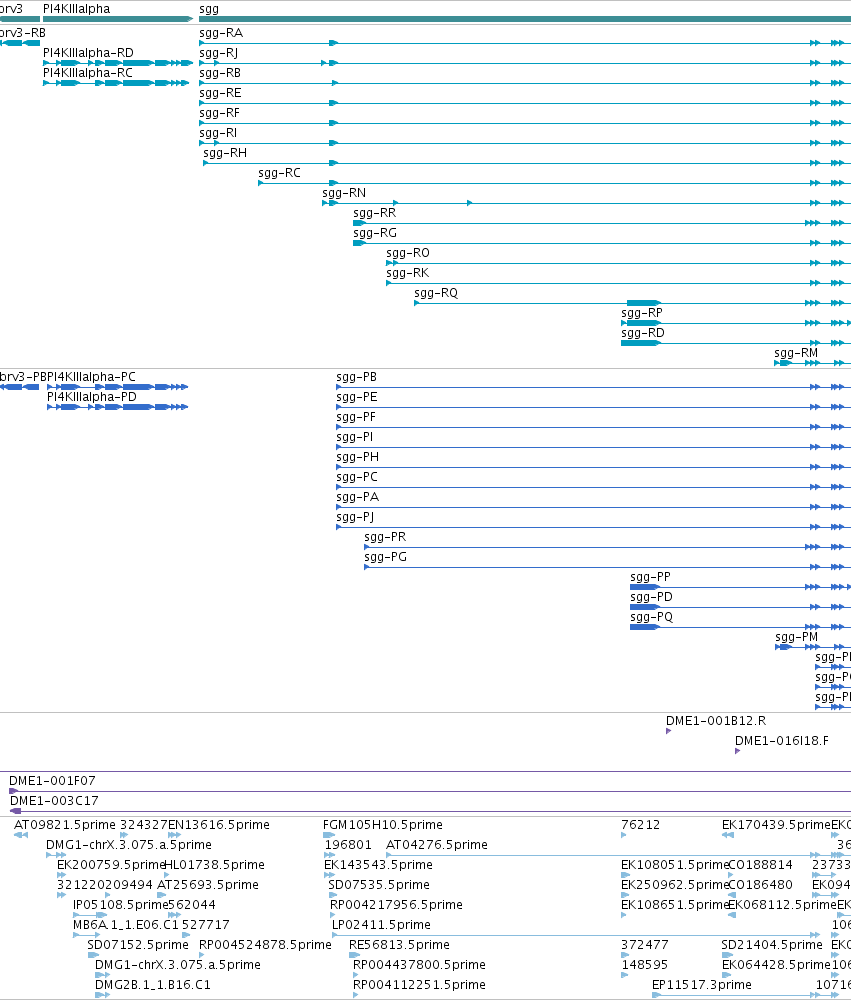
Task: Select the sgg-RF transcript label
Action: (219, 113)
